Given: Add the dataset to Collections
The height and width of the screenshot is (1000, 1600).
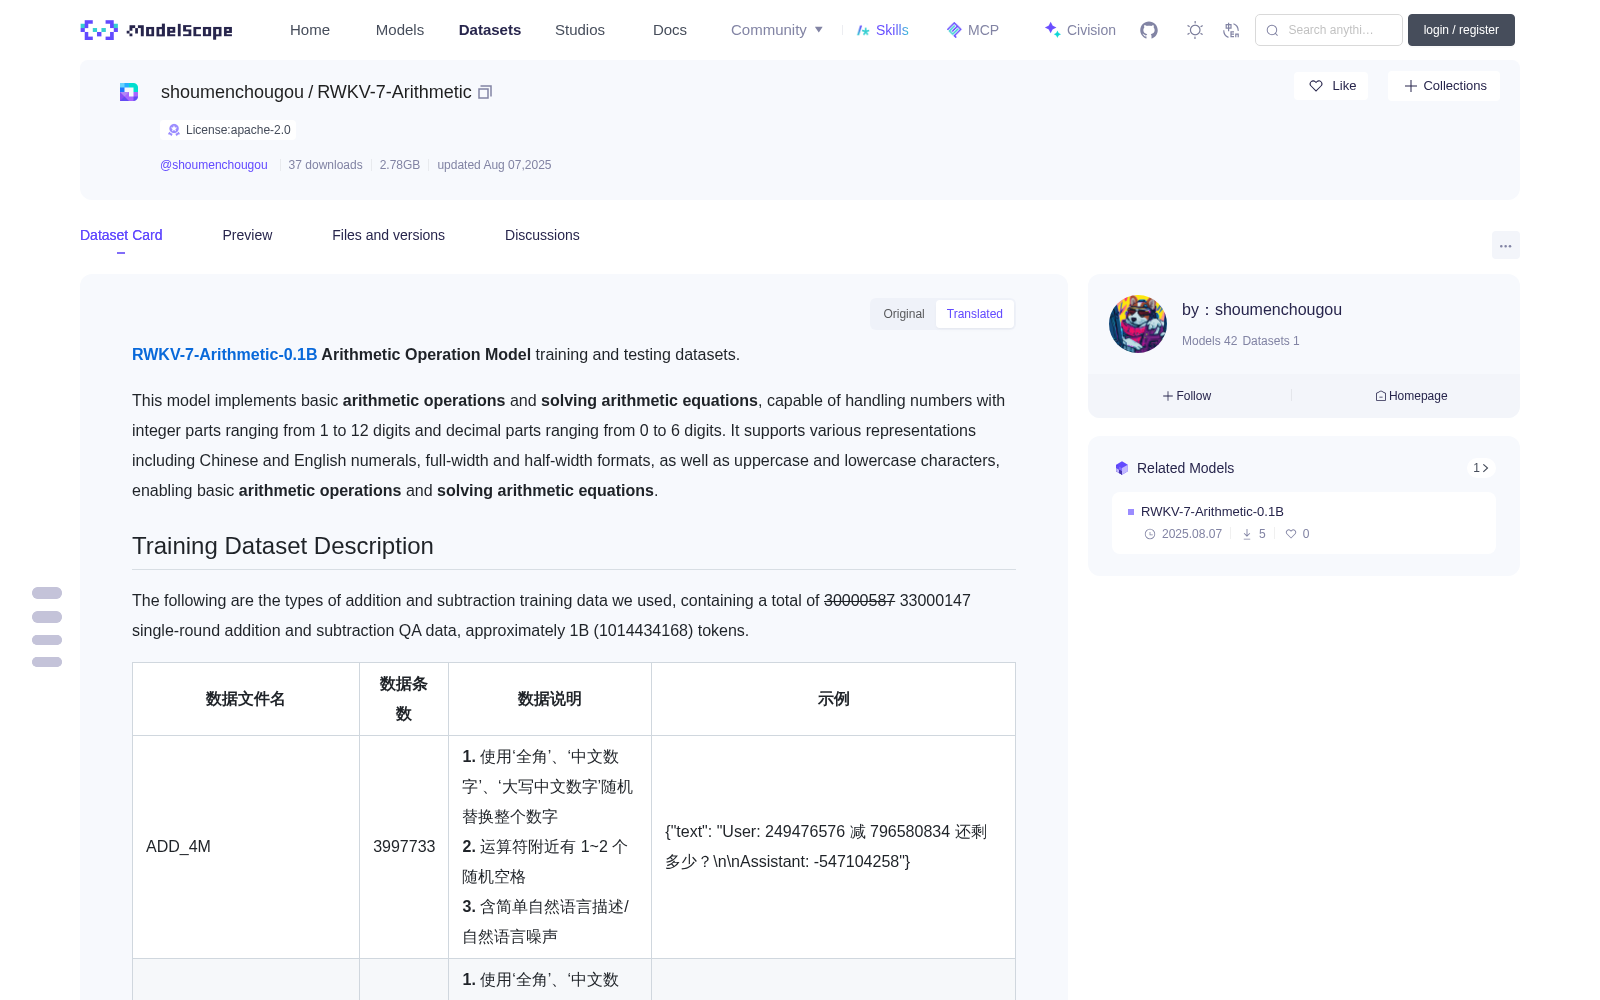Looking at the screenshot, I should point(1444,86).
